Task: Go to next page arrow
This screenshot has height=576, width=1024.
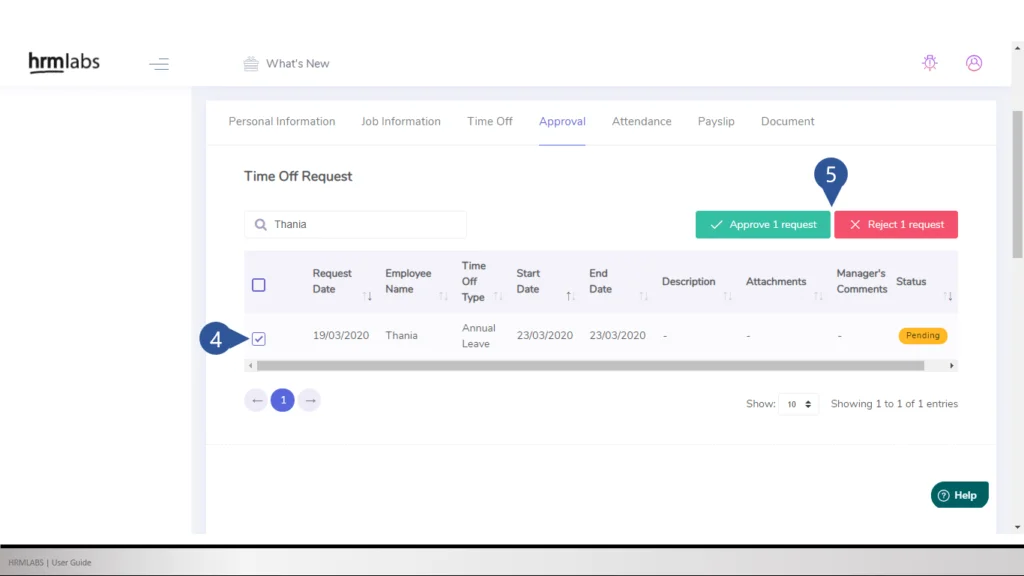Action: (x=310, y=401)
